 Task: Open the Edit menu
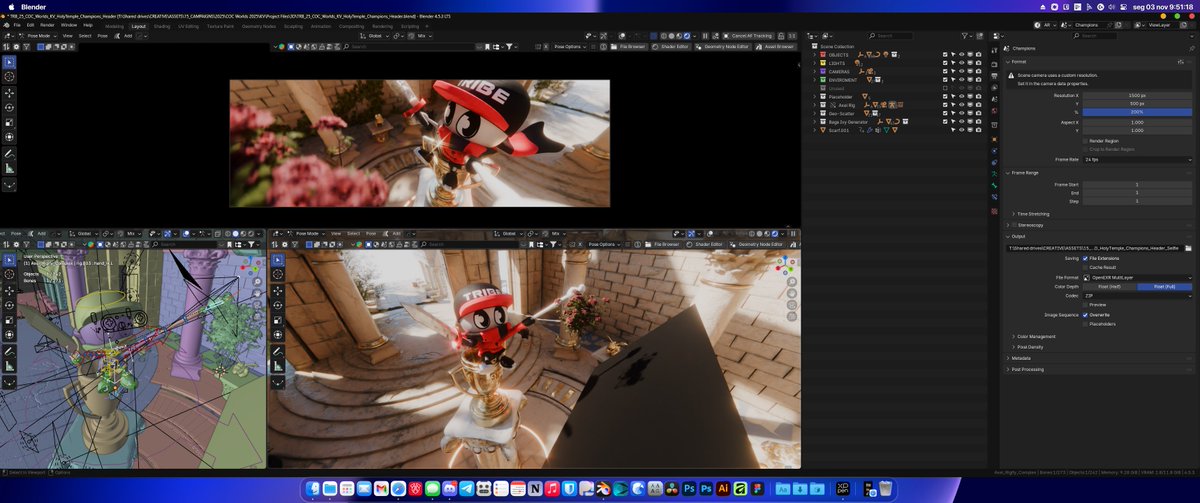pyautogui.click(x=30, y=25)
